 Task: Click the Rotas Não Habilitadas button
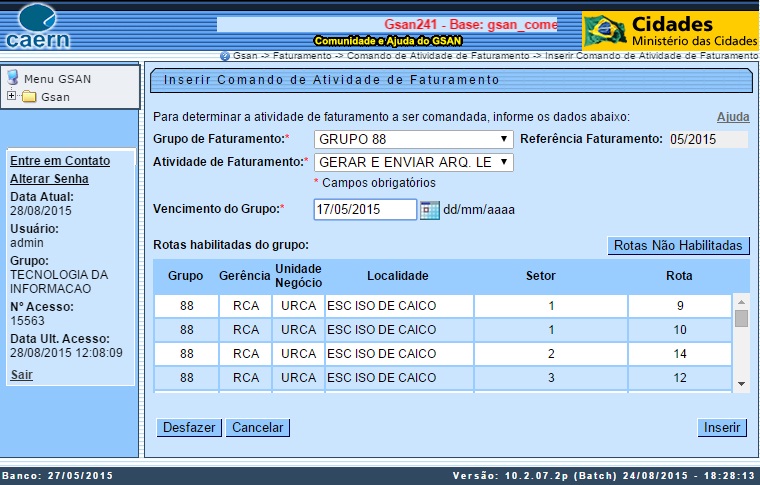(678, 245)
